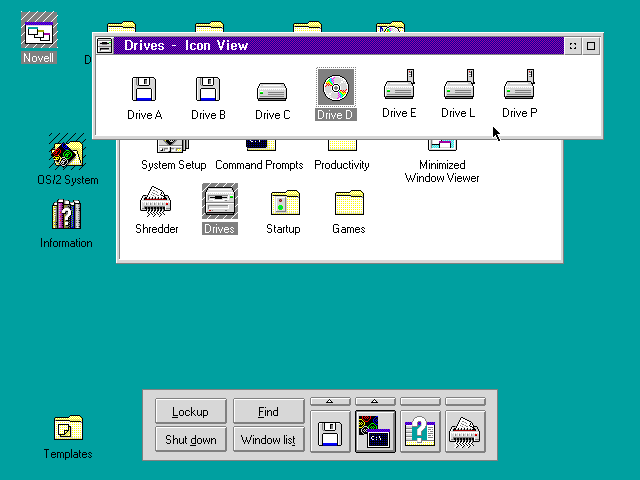Select the Novell icon on desktop
Viewport: 640px width, 480px height.
(x=39, y=30)
